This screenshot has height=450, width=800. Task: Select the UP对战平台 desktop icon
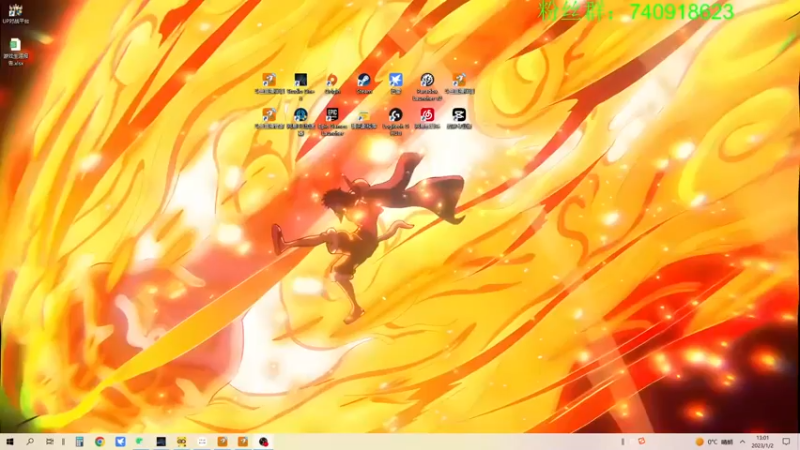[15, 14]
